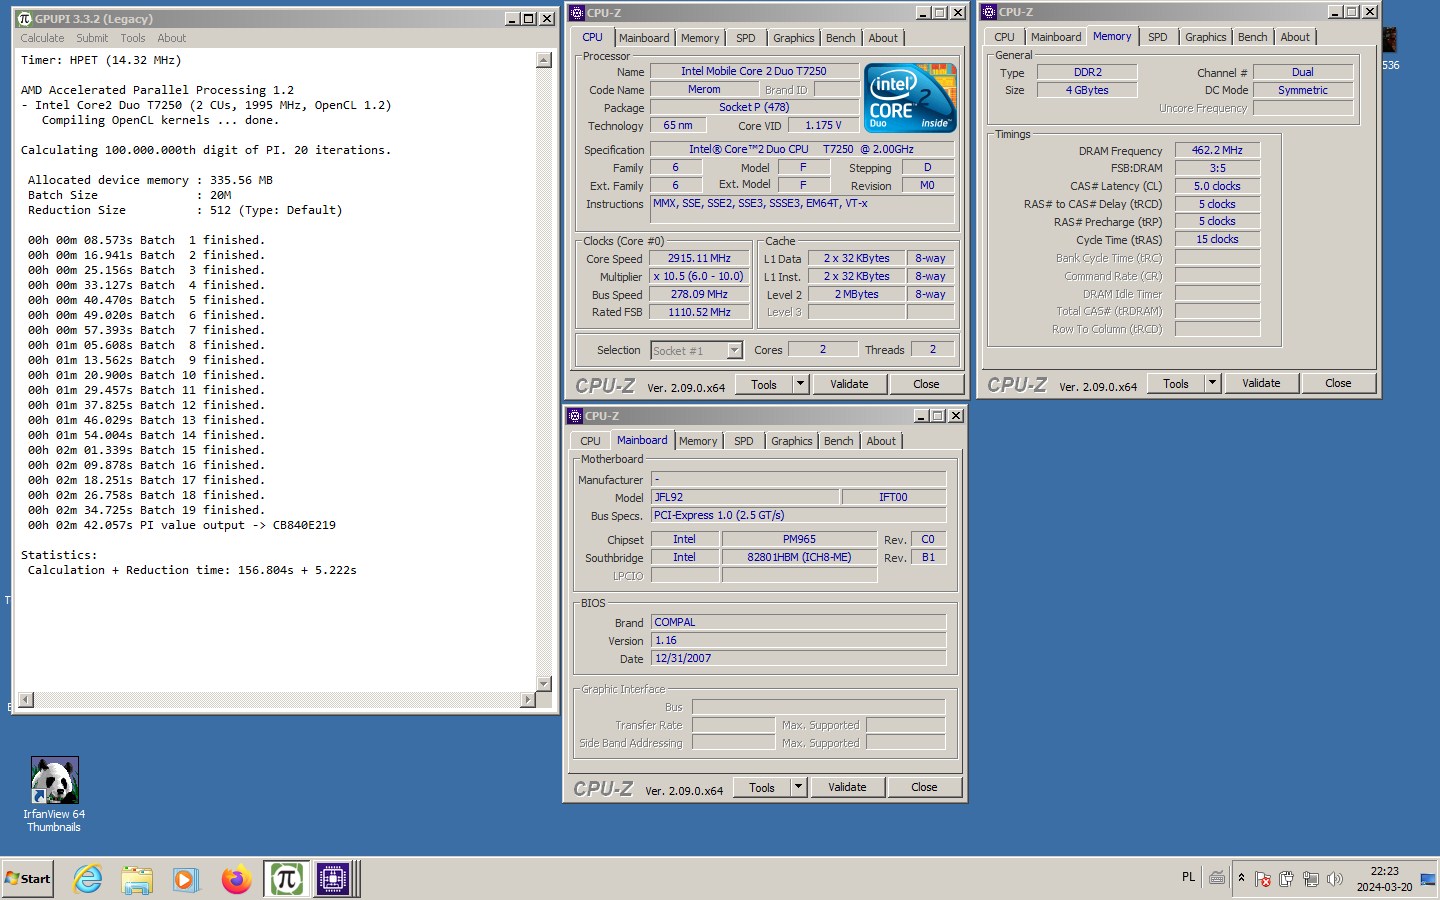Open Internet Explorer from the taskbar
This screenshot has width=1440, height=900.
tap(88, 879)
